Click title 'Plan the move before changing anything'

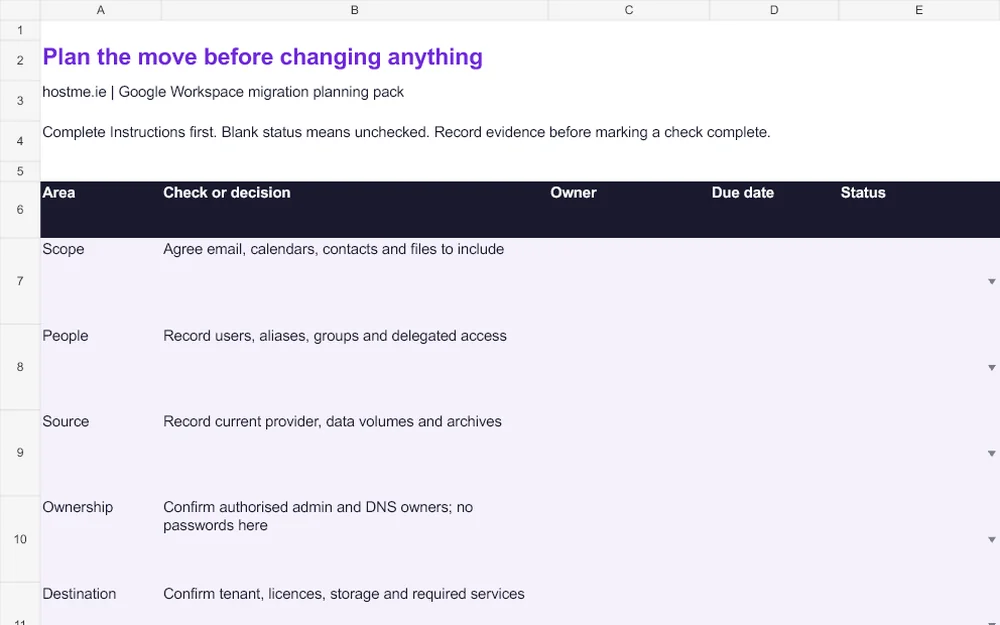tap(262, 57)
